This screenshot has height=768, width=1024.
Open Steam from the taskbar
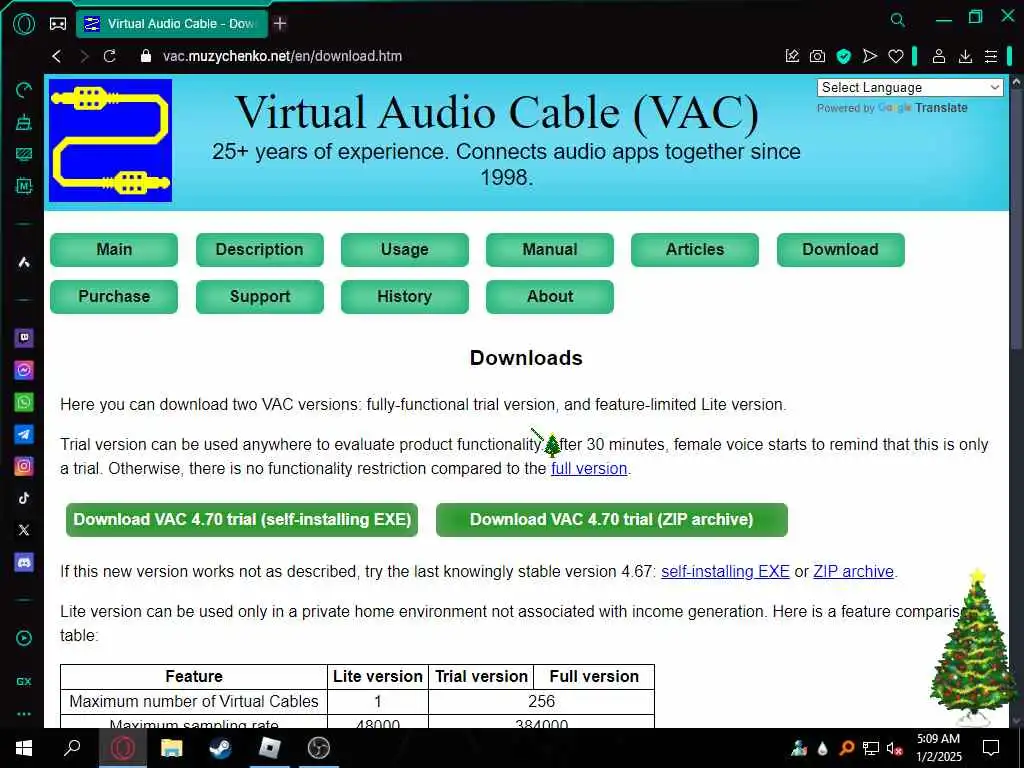(x=220, y=748)
